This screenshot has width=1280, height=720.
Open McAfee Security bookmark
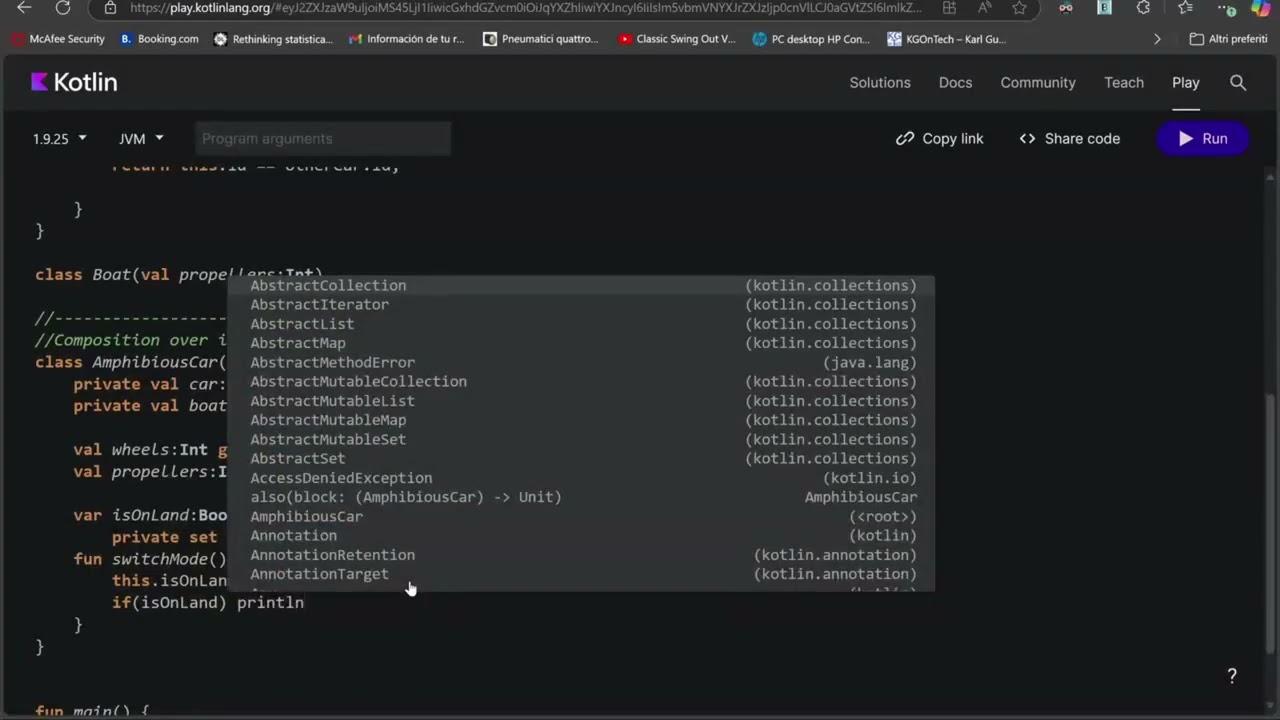[x=57, y=39]
